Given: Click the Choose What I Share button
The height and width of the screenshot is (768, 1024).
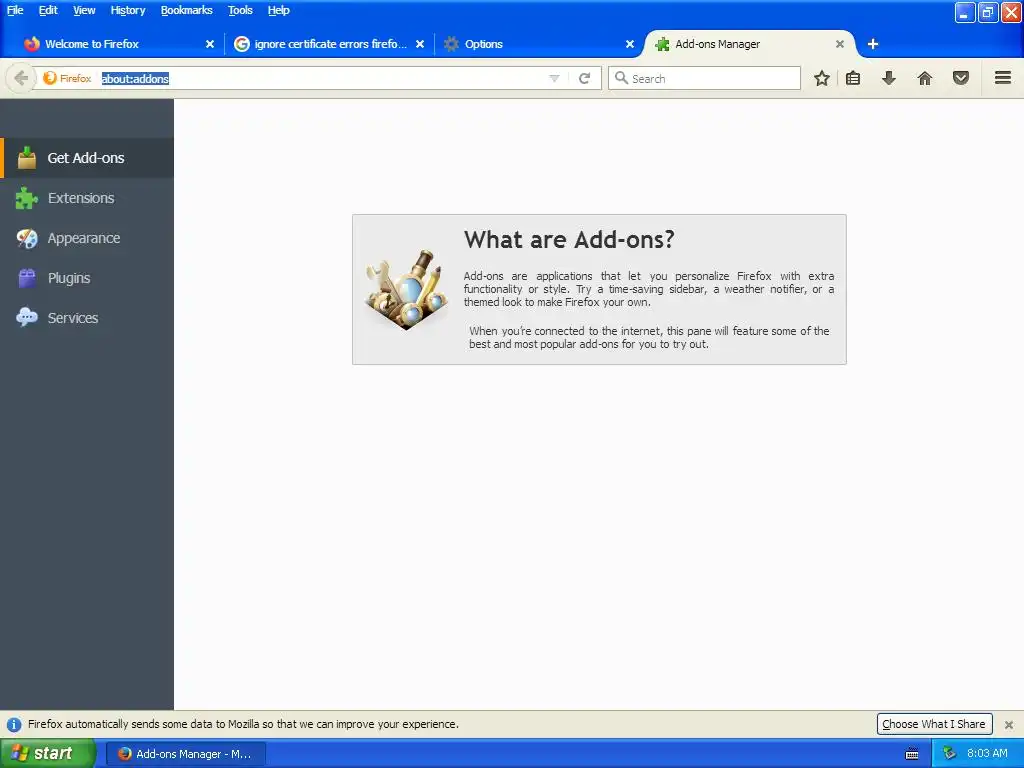Looking at the screenshot, I should (934, 724).
